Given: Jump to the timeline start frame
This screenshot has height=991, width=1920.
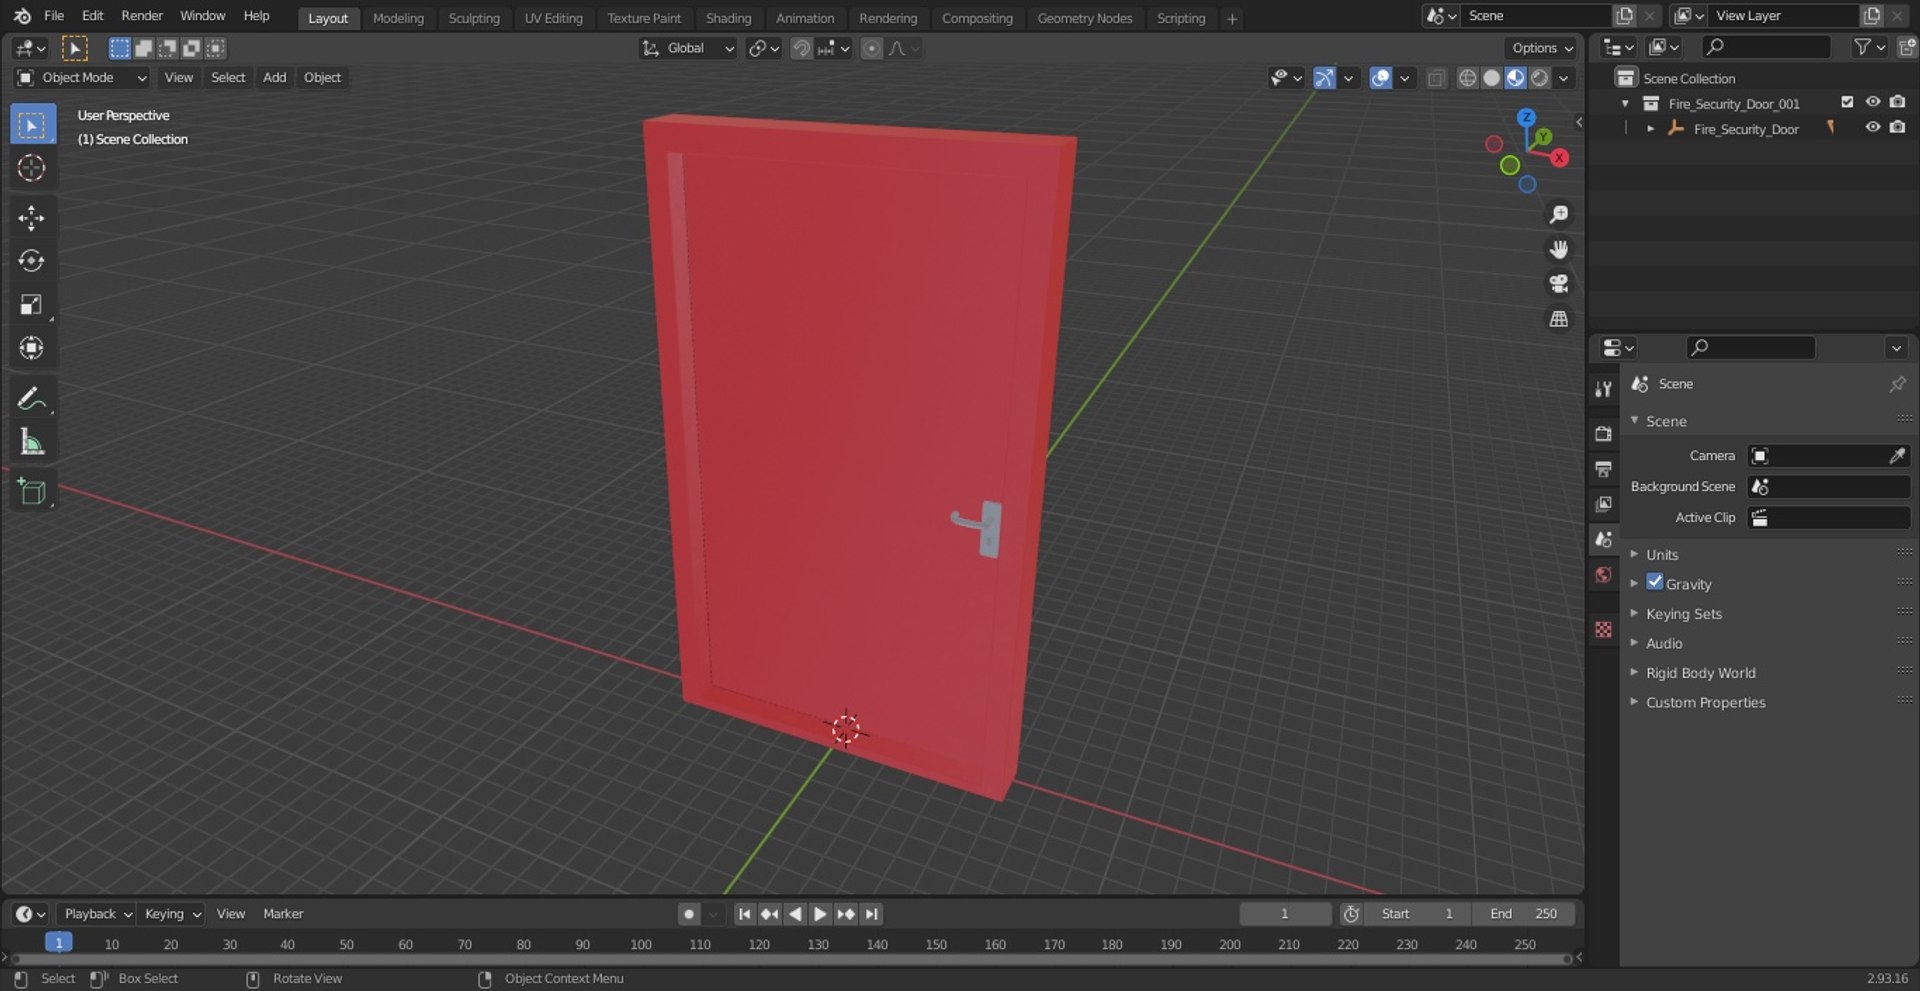Looking at the screenshot, I should (x=744, y=914).
